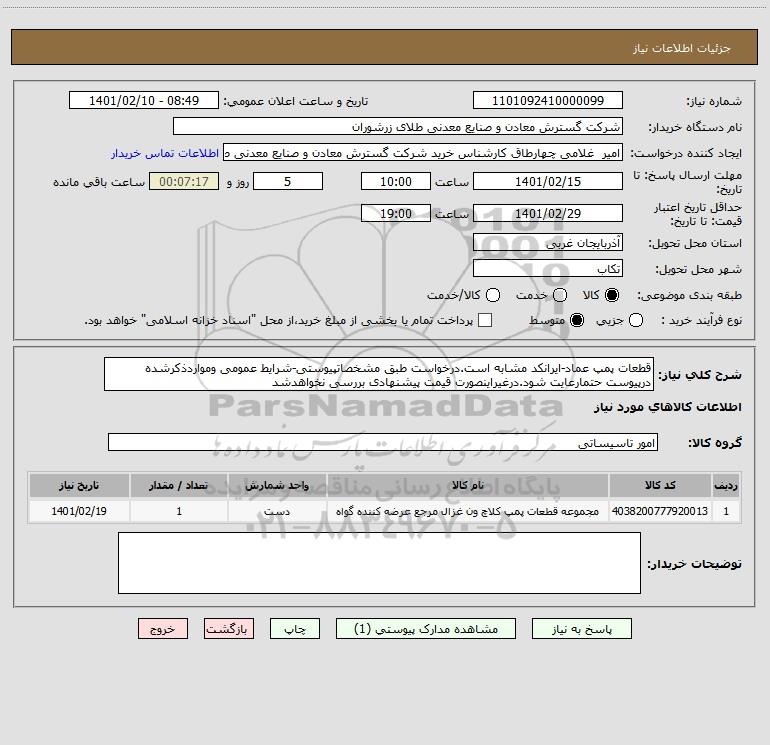The image size is (770, 745).
Task: Click the deadline hour field 10:00
Action: pyautogui.click(x=396, y=181)
